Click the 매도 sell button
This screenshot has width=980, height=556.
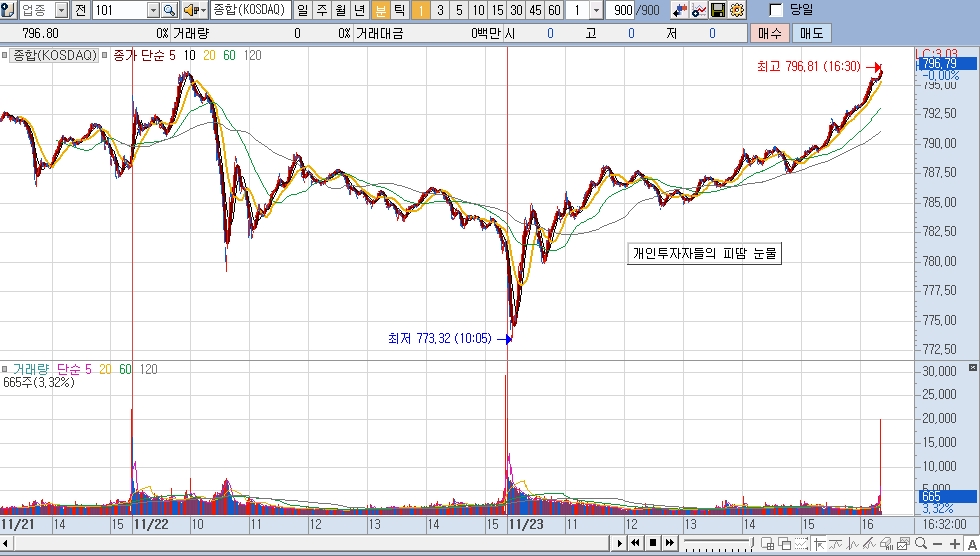pyautogui.click(x=810, y=33)
